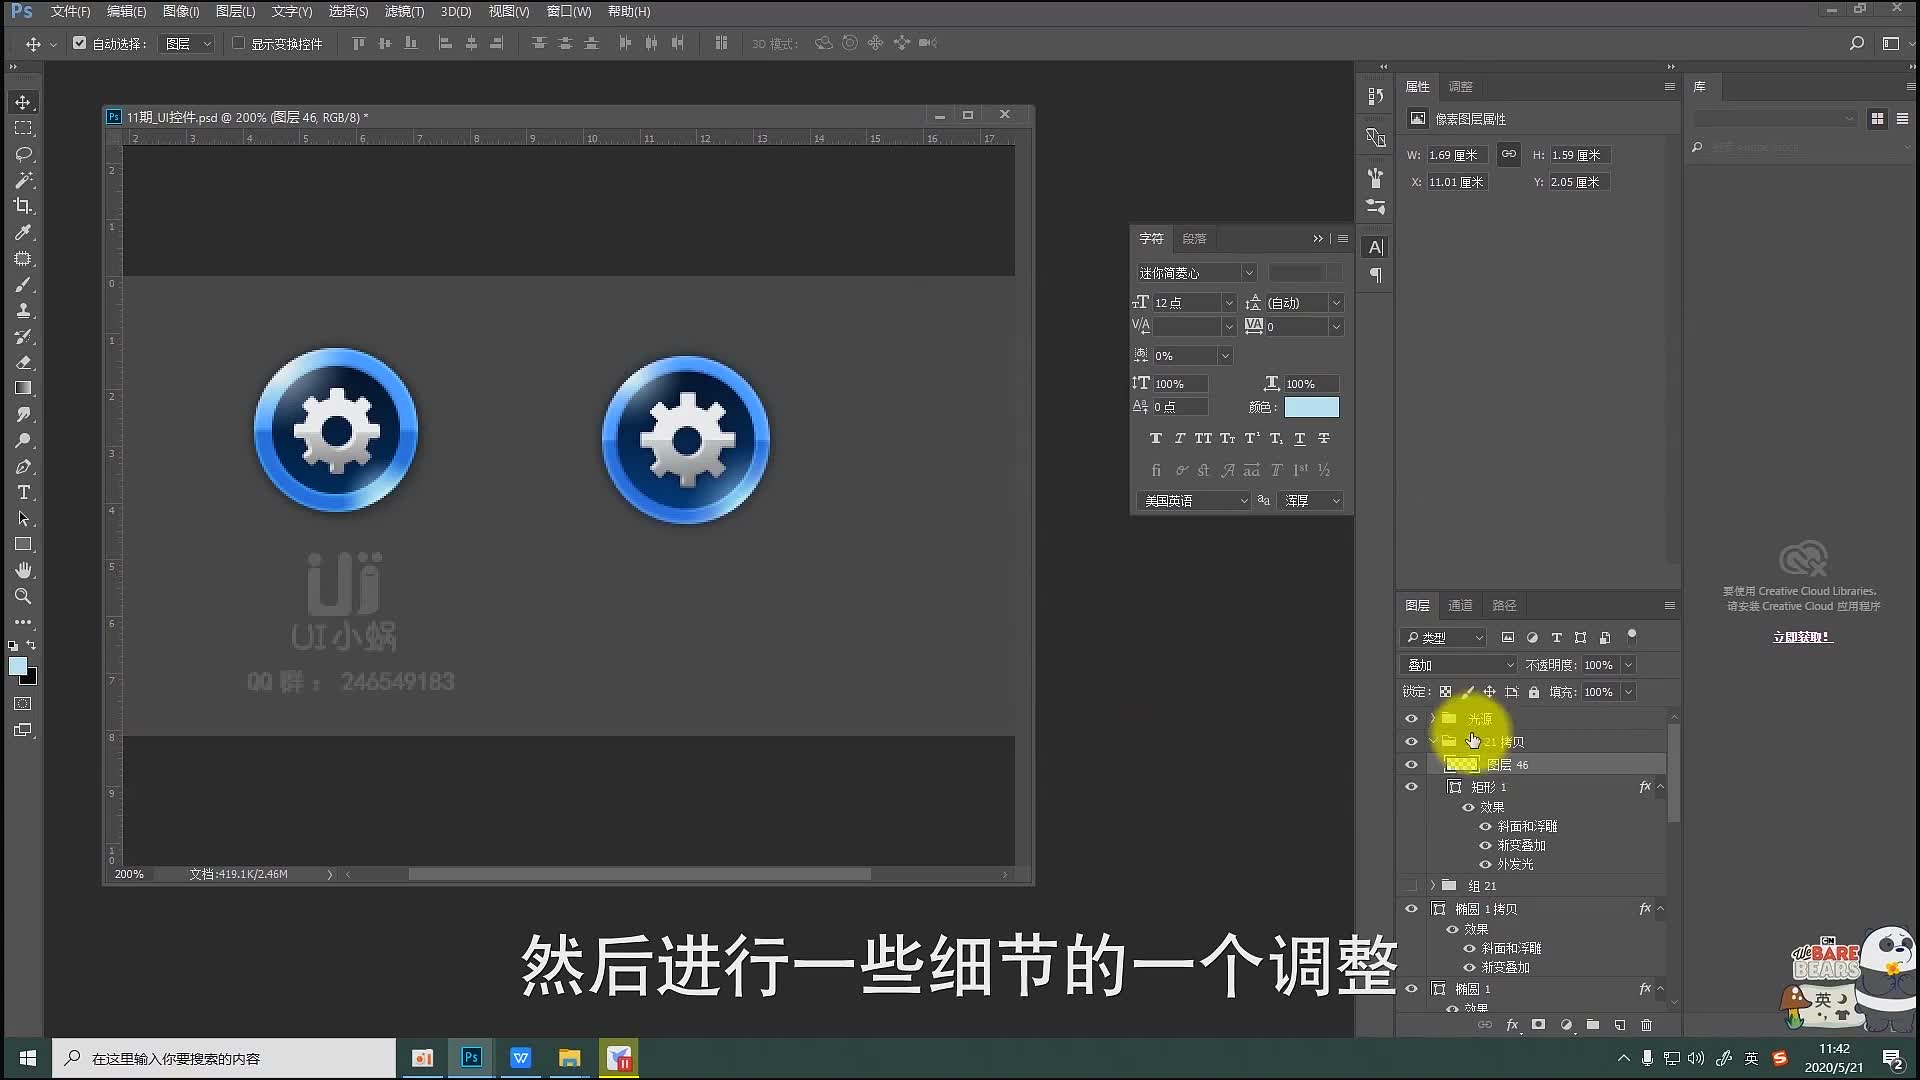Image resolution: width=1920 pixels, height=1080 pixels.
Task: Select the Path Selection tool
Action: pyautogui.click(x=23, y=518)
